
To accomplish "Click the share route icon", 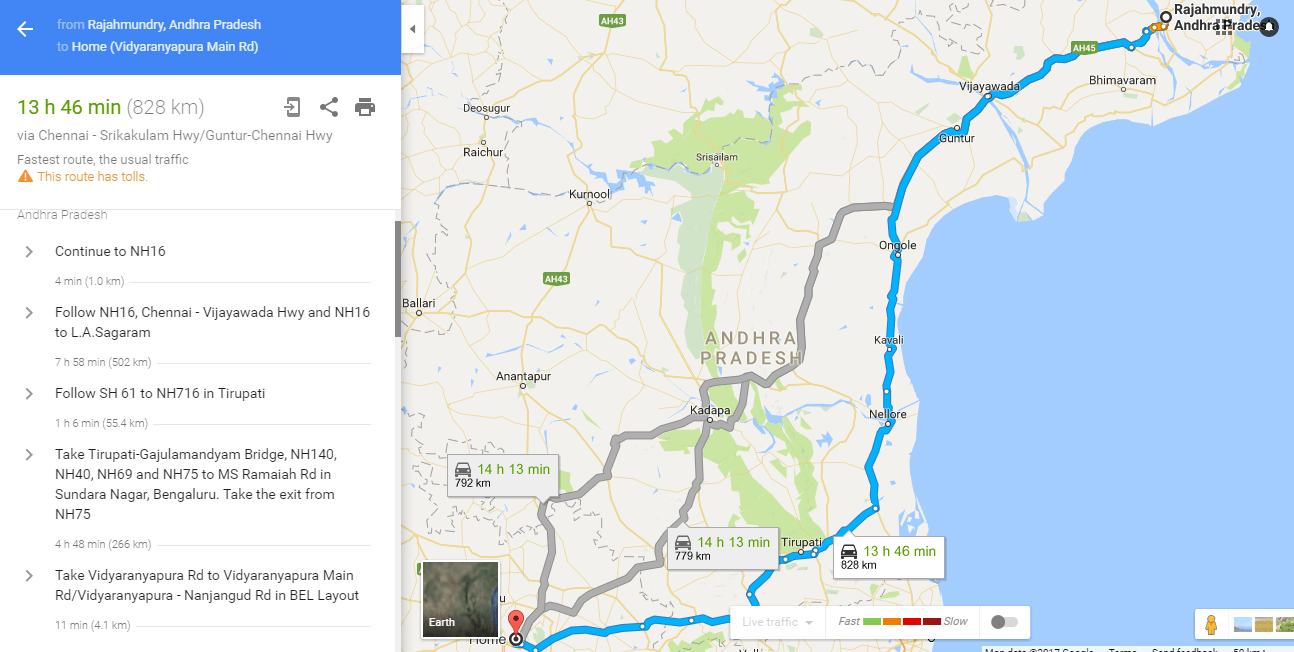I will point(329,107).
